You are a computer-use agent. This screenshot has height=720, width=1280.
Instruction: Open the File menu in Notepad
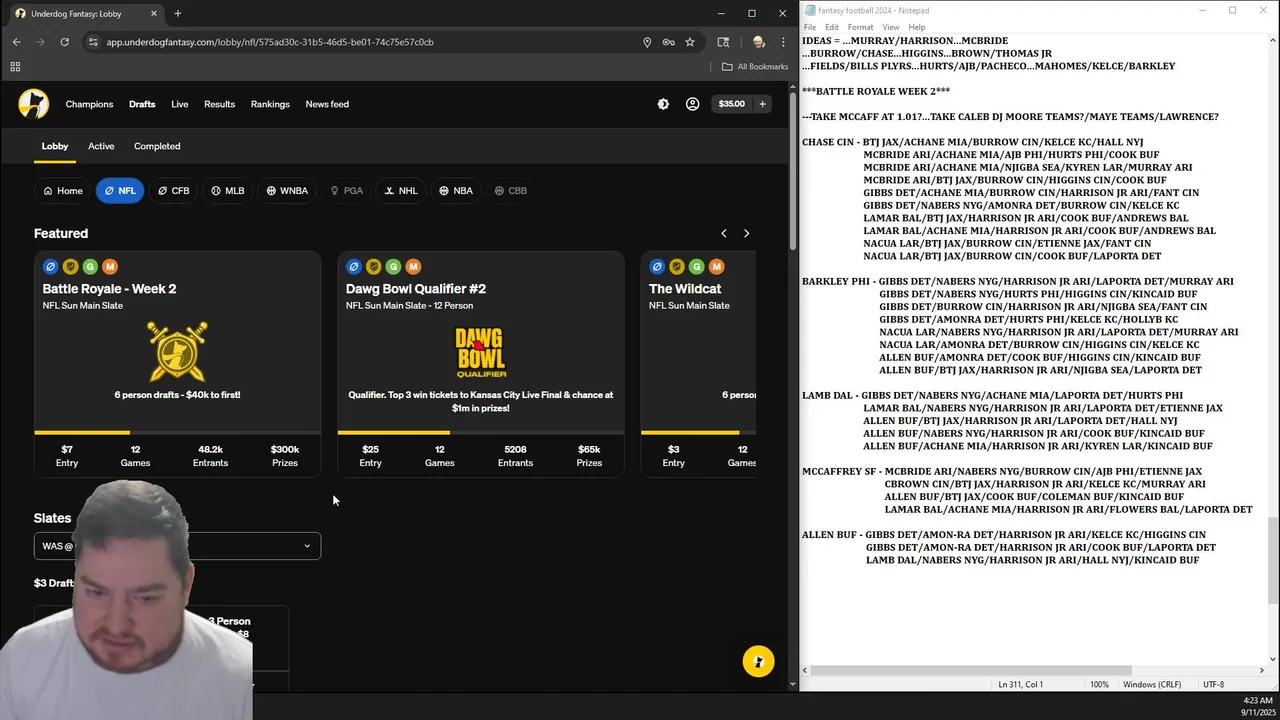pos(810,27)
